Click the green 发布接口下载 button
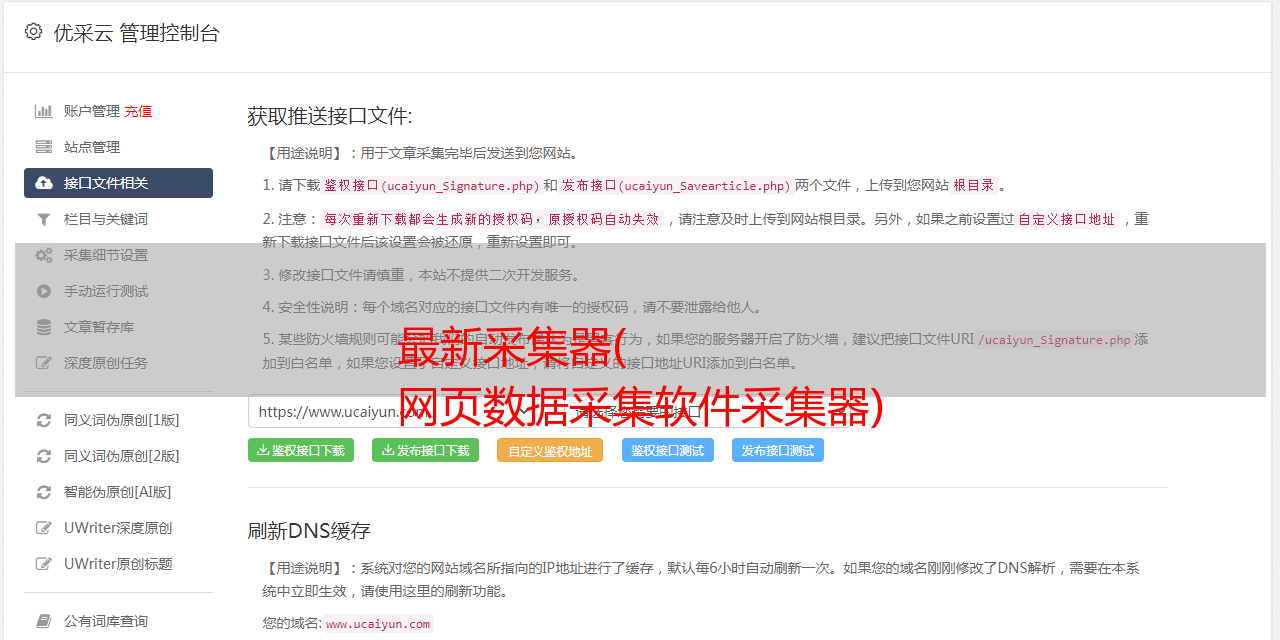The height and width of the screenshot is (640, 1280). (x=425, y=450)
